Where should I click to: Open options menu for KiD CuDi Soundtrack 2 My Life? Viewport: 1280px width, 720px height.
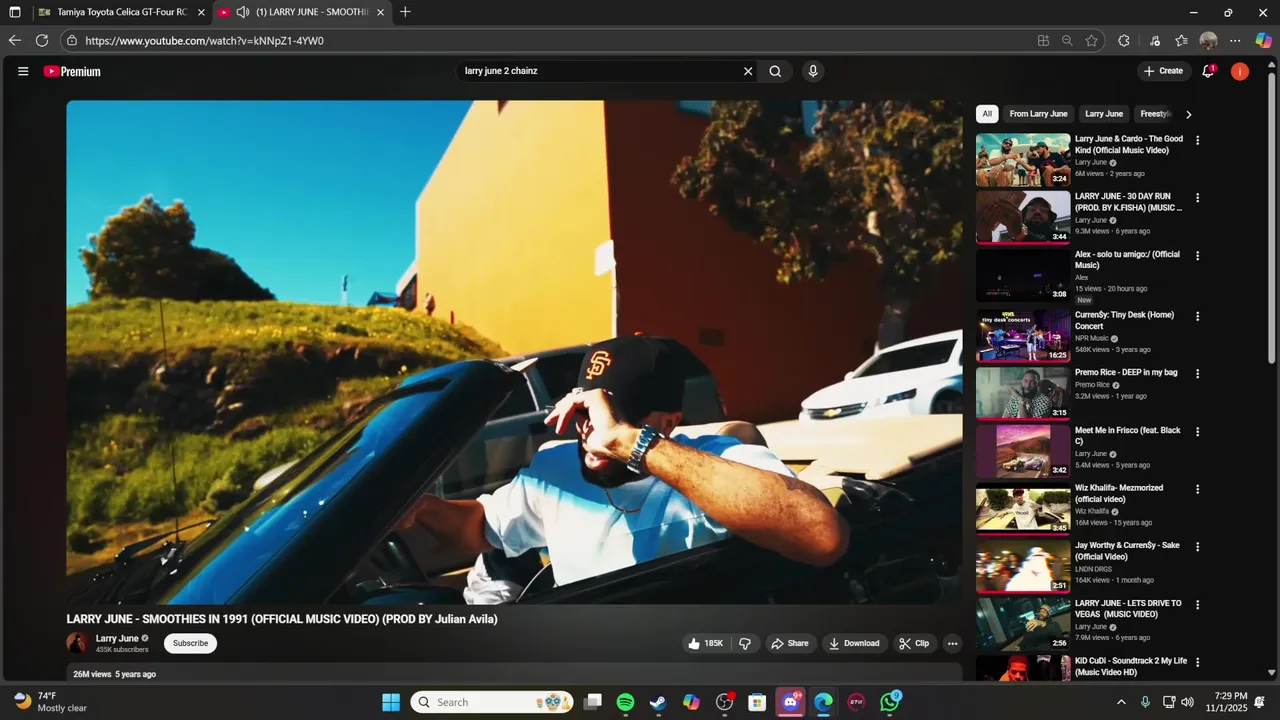tap(1197, 662)
